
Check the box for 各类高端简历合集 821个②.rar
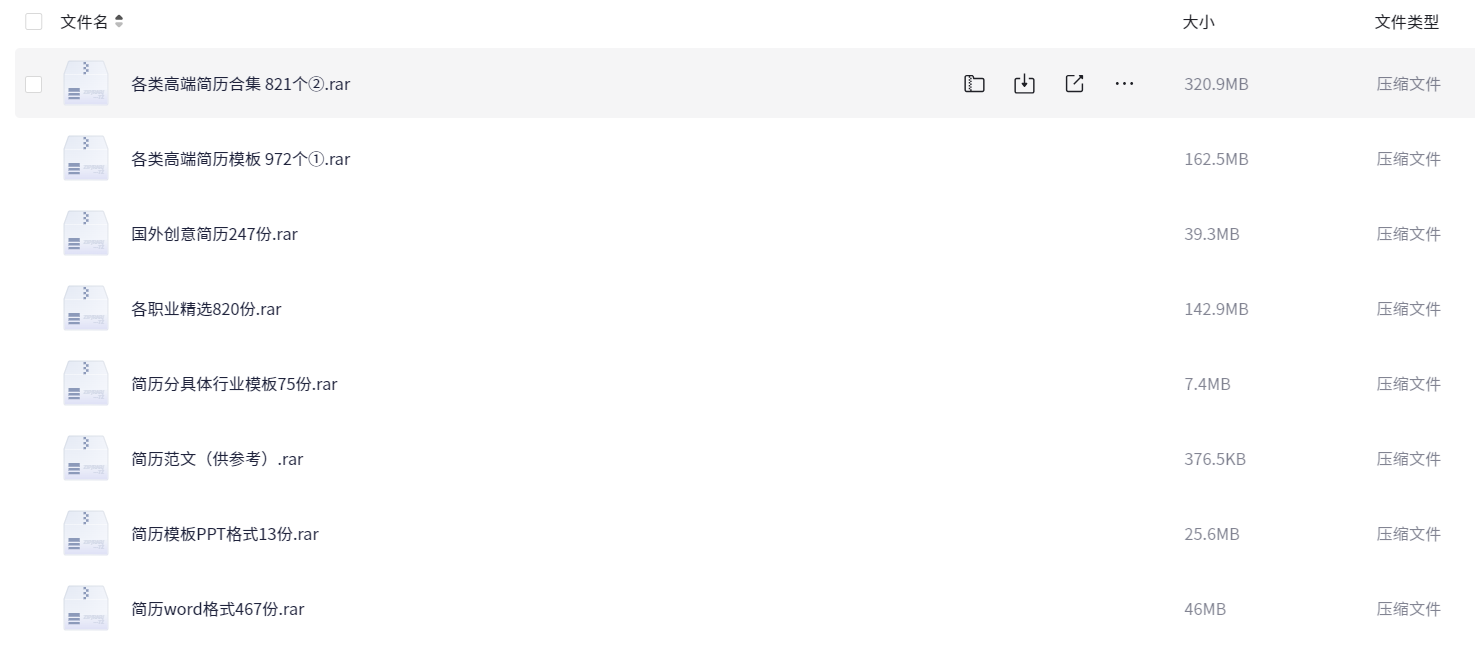34,84
